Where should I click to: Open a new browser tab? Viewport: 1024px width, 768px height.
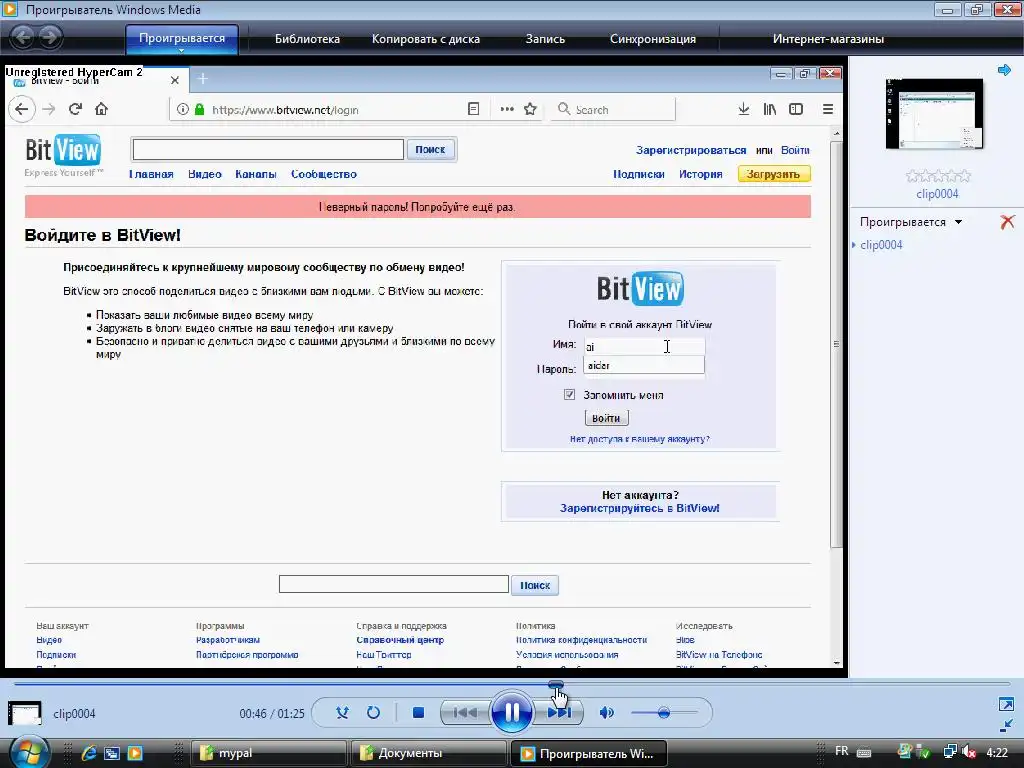[x=202, y=79]
